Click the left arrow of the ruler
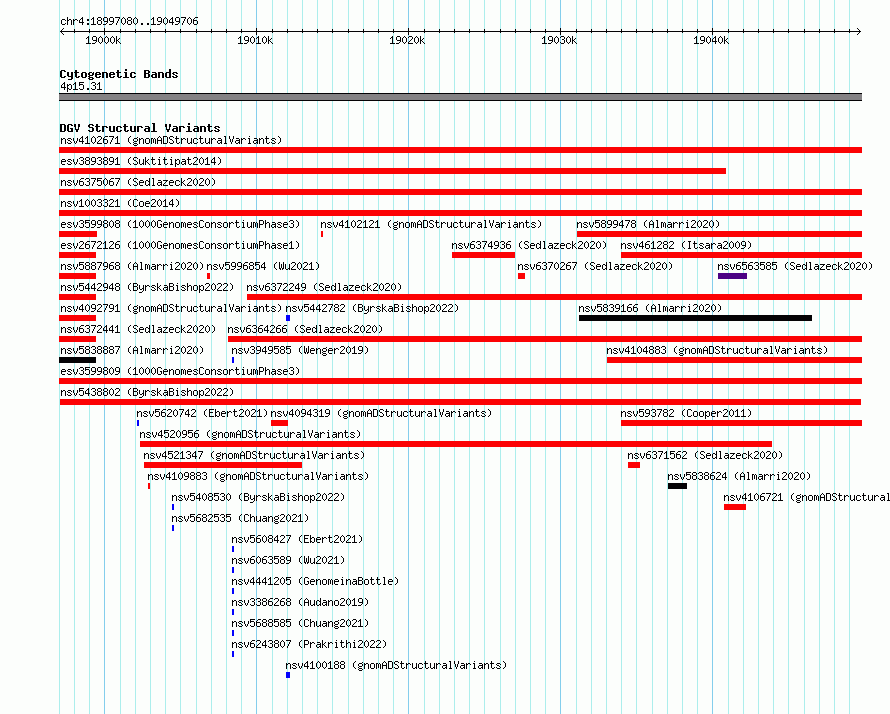890x714 pixels. tap(63, 31)
